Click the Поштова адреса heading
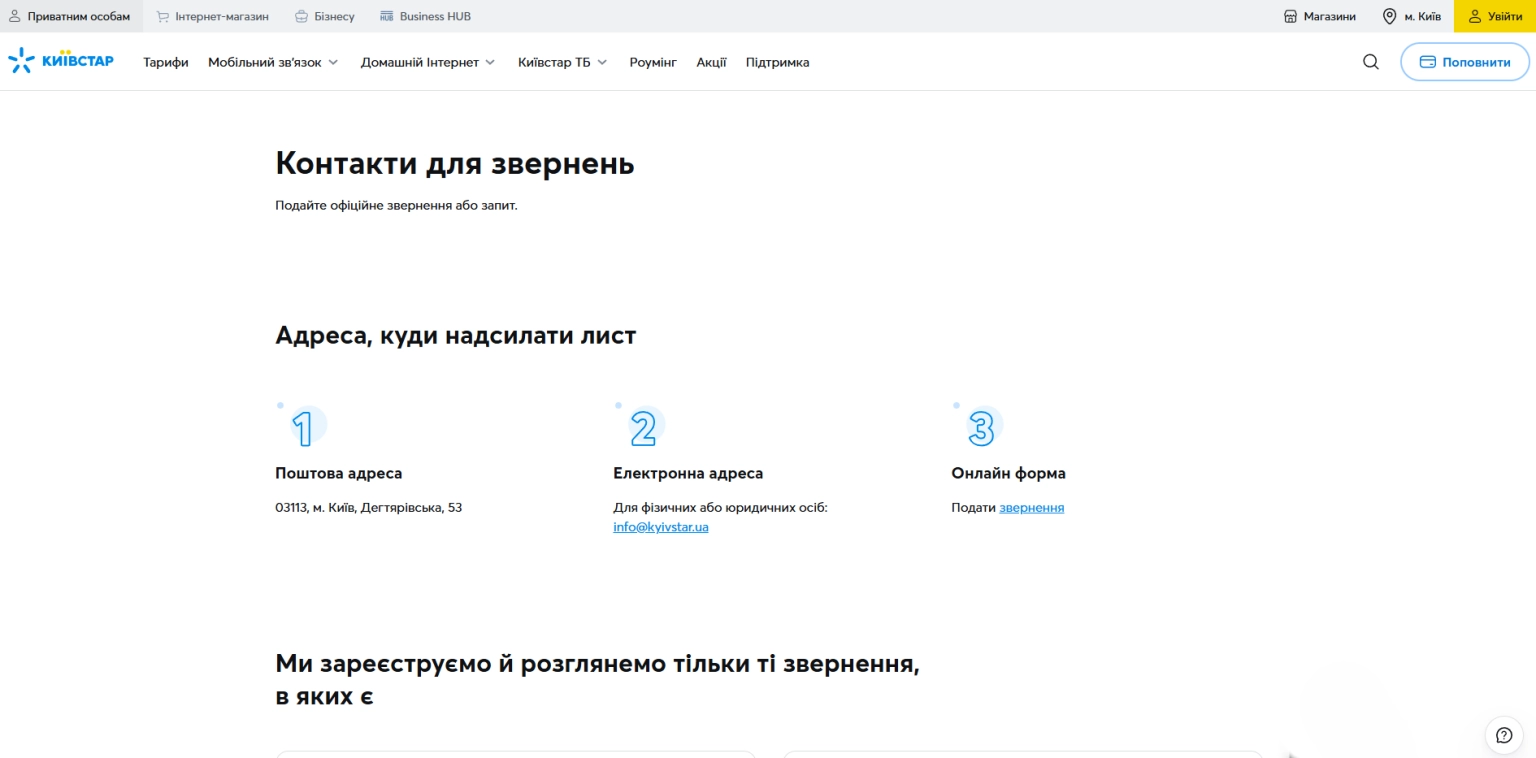 coord(339,473)
